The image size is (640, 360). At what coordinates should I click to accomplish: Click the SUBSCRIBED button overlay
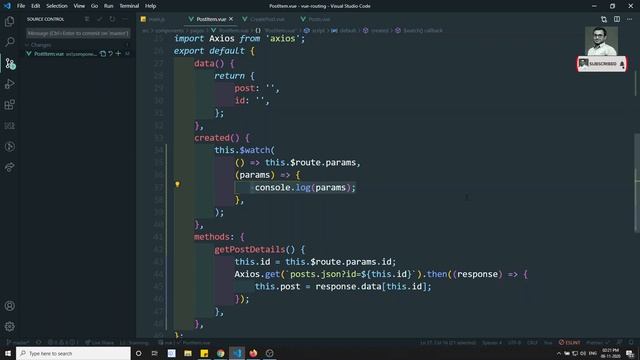pos(602,64)
